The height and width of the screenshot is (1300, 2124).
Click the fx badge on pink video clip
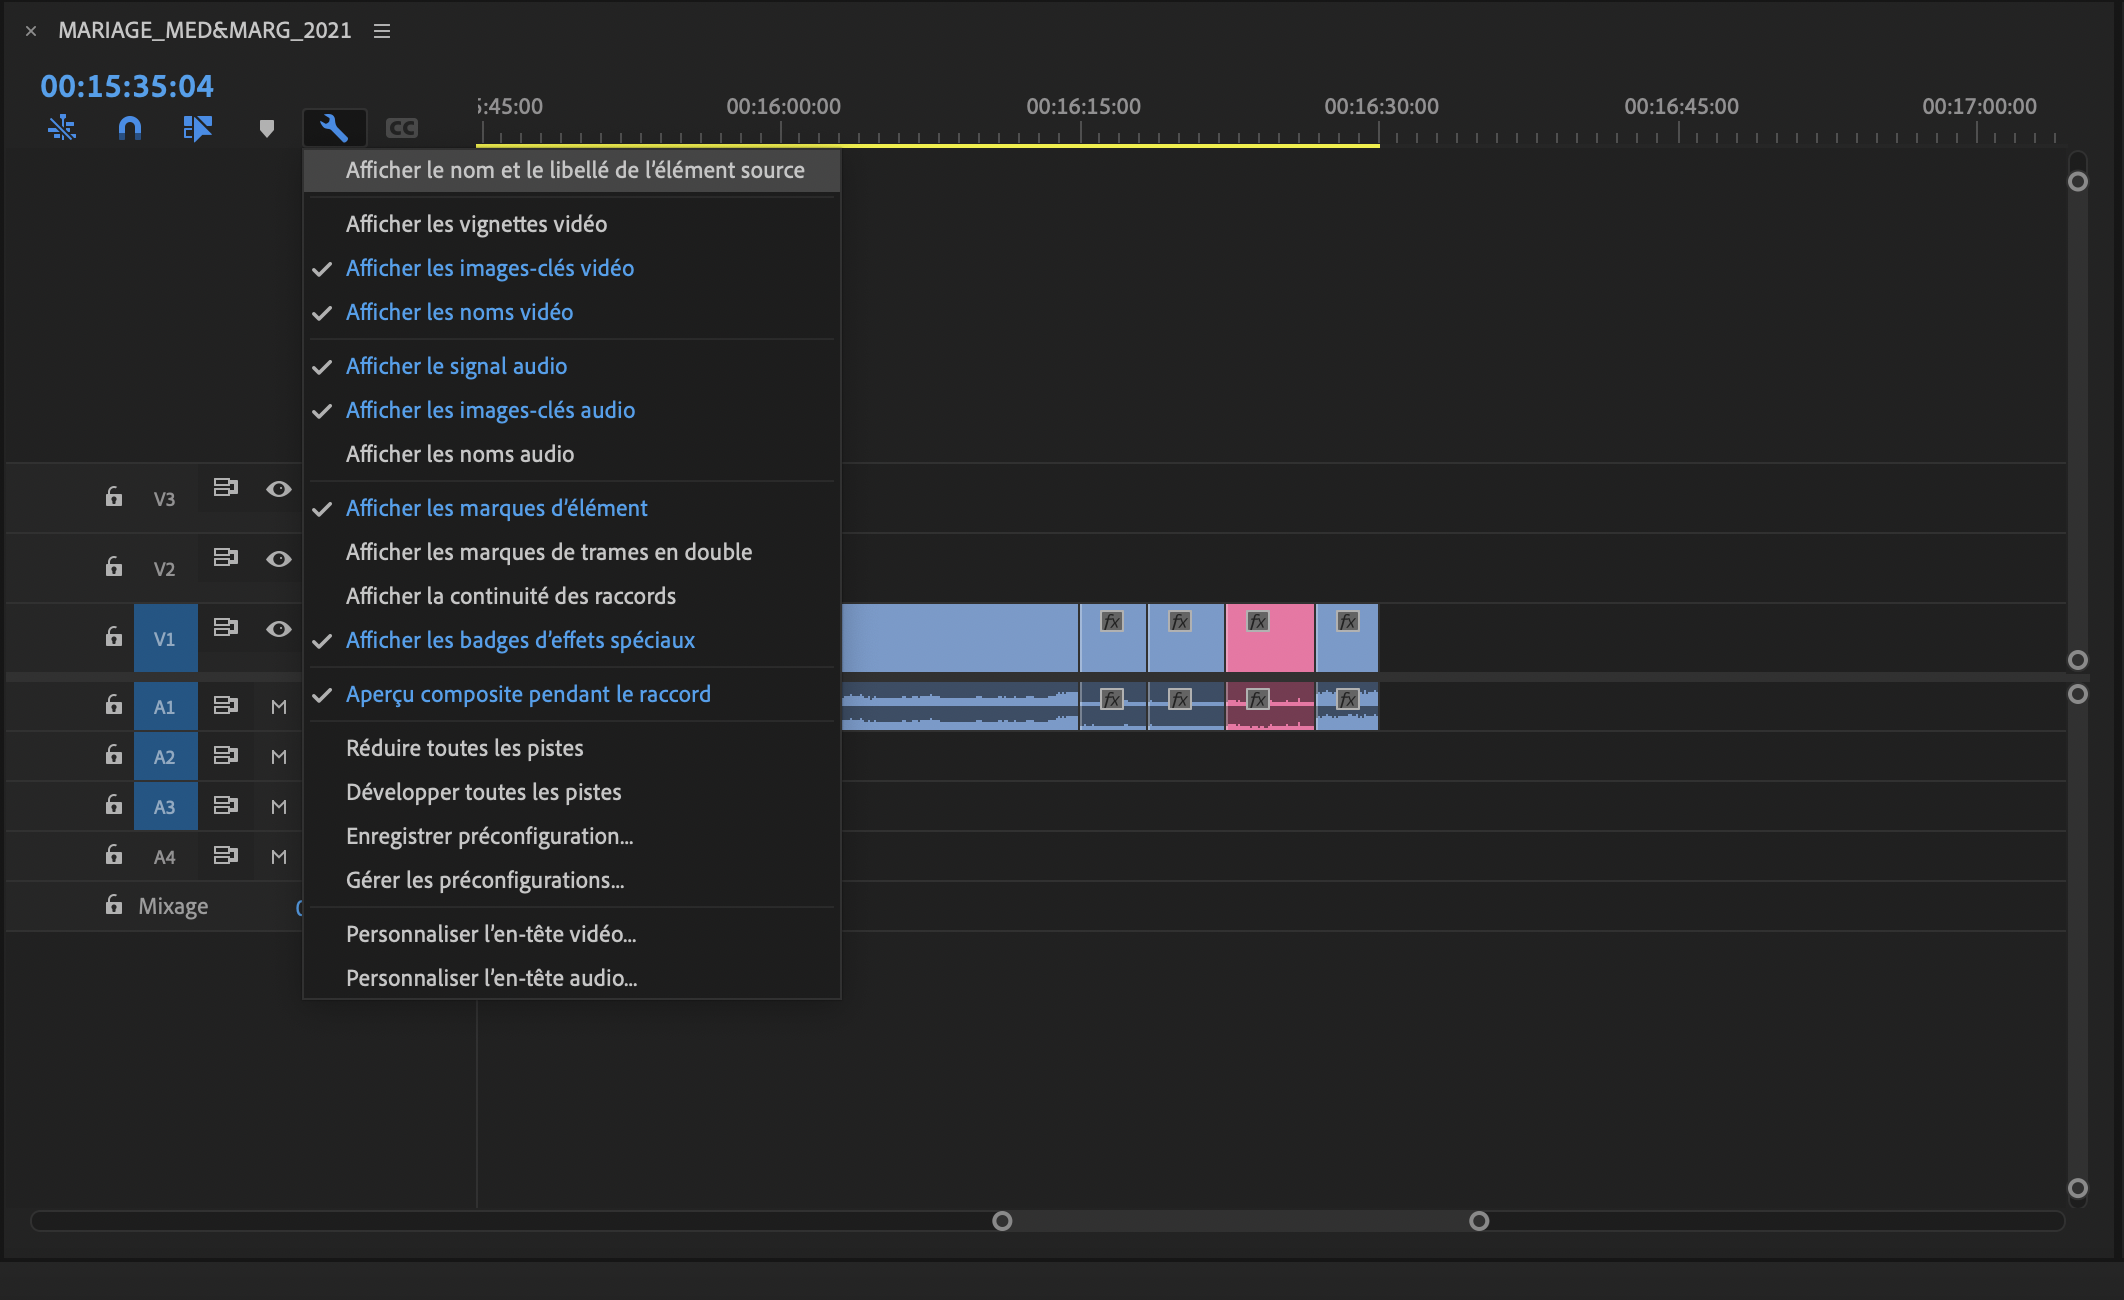click(x=1258, y=622)
